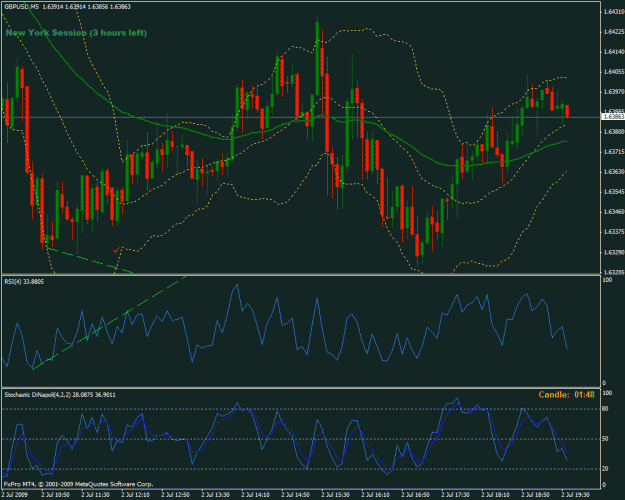Click the '2 Jul 13:30' time label
625x500 pixels.
(x=216, y=495)
